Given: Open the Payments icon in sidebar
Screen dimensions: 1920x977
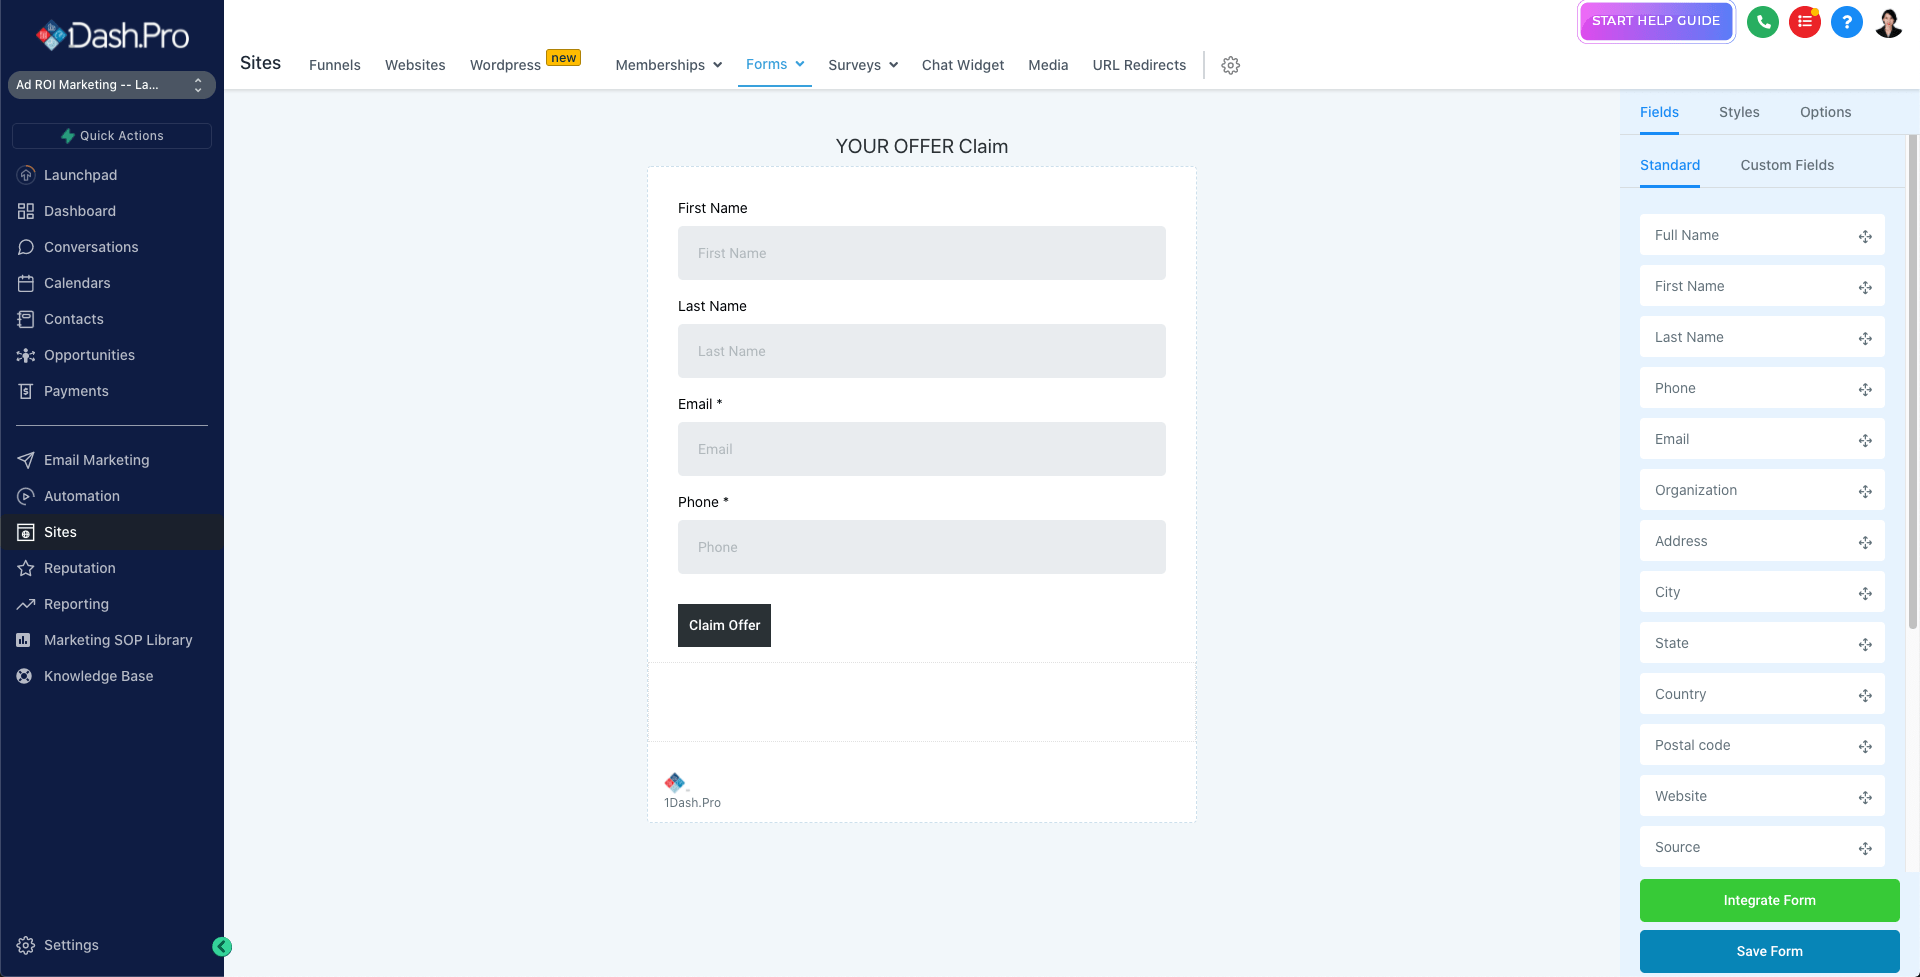Looking at the screenshot, I should (x=26, y=391).
